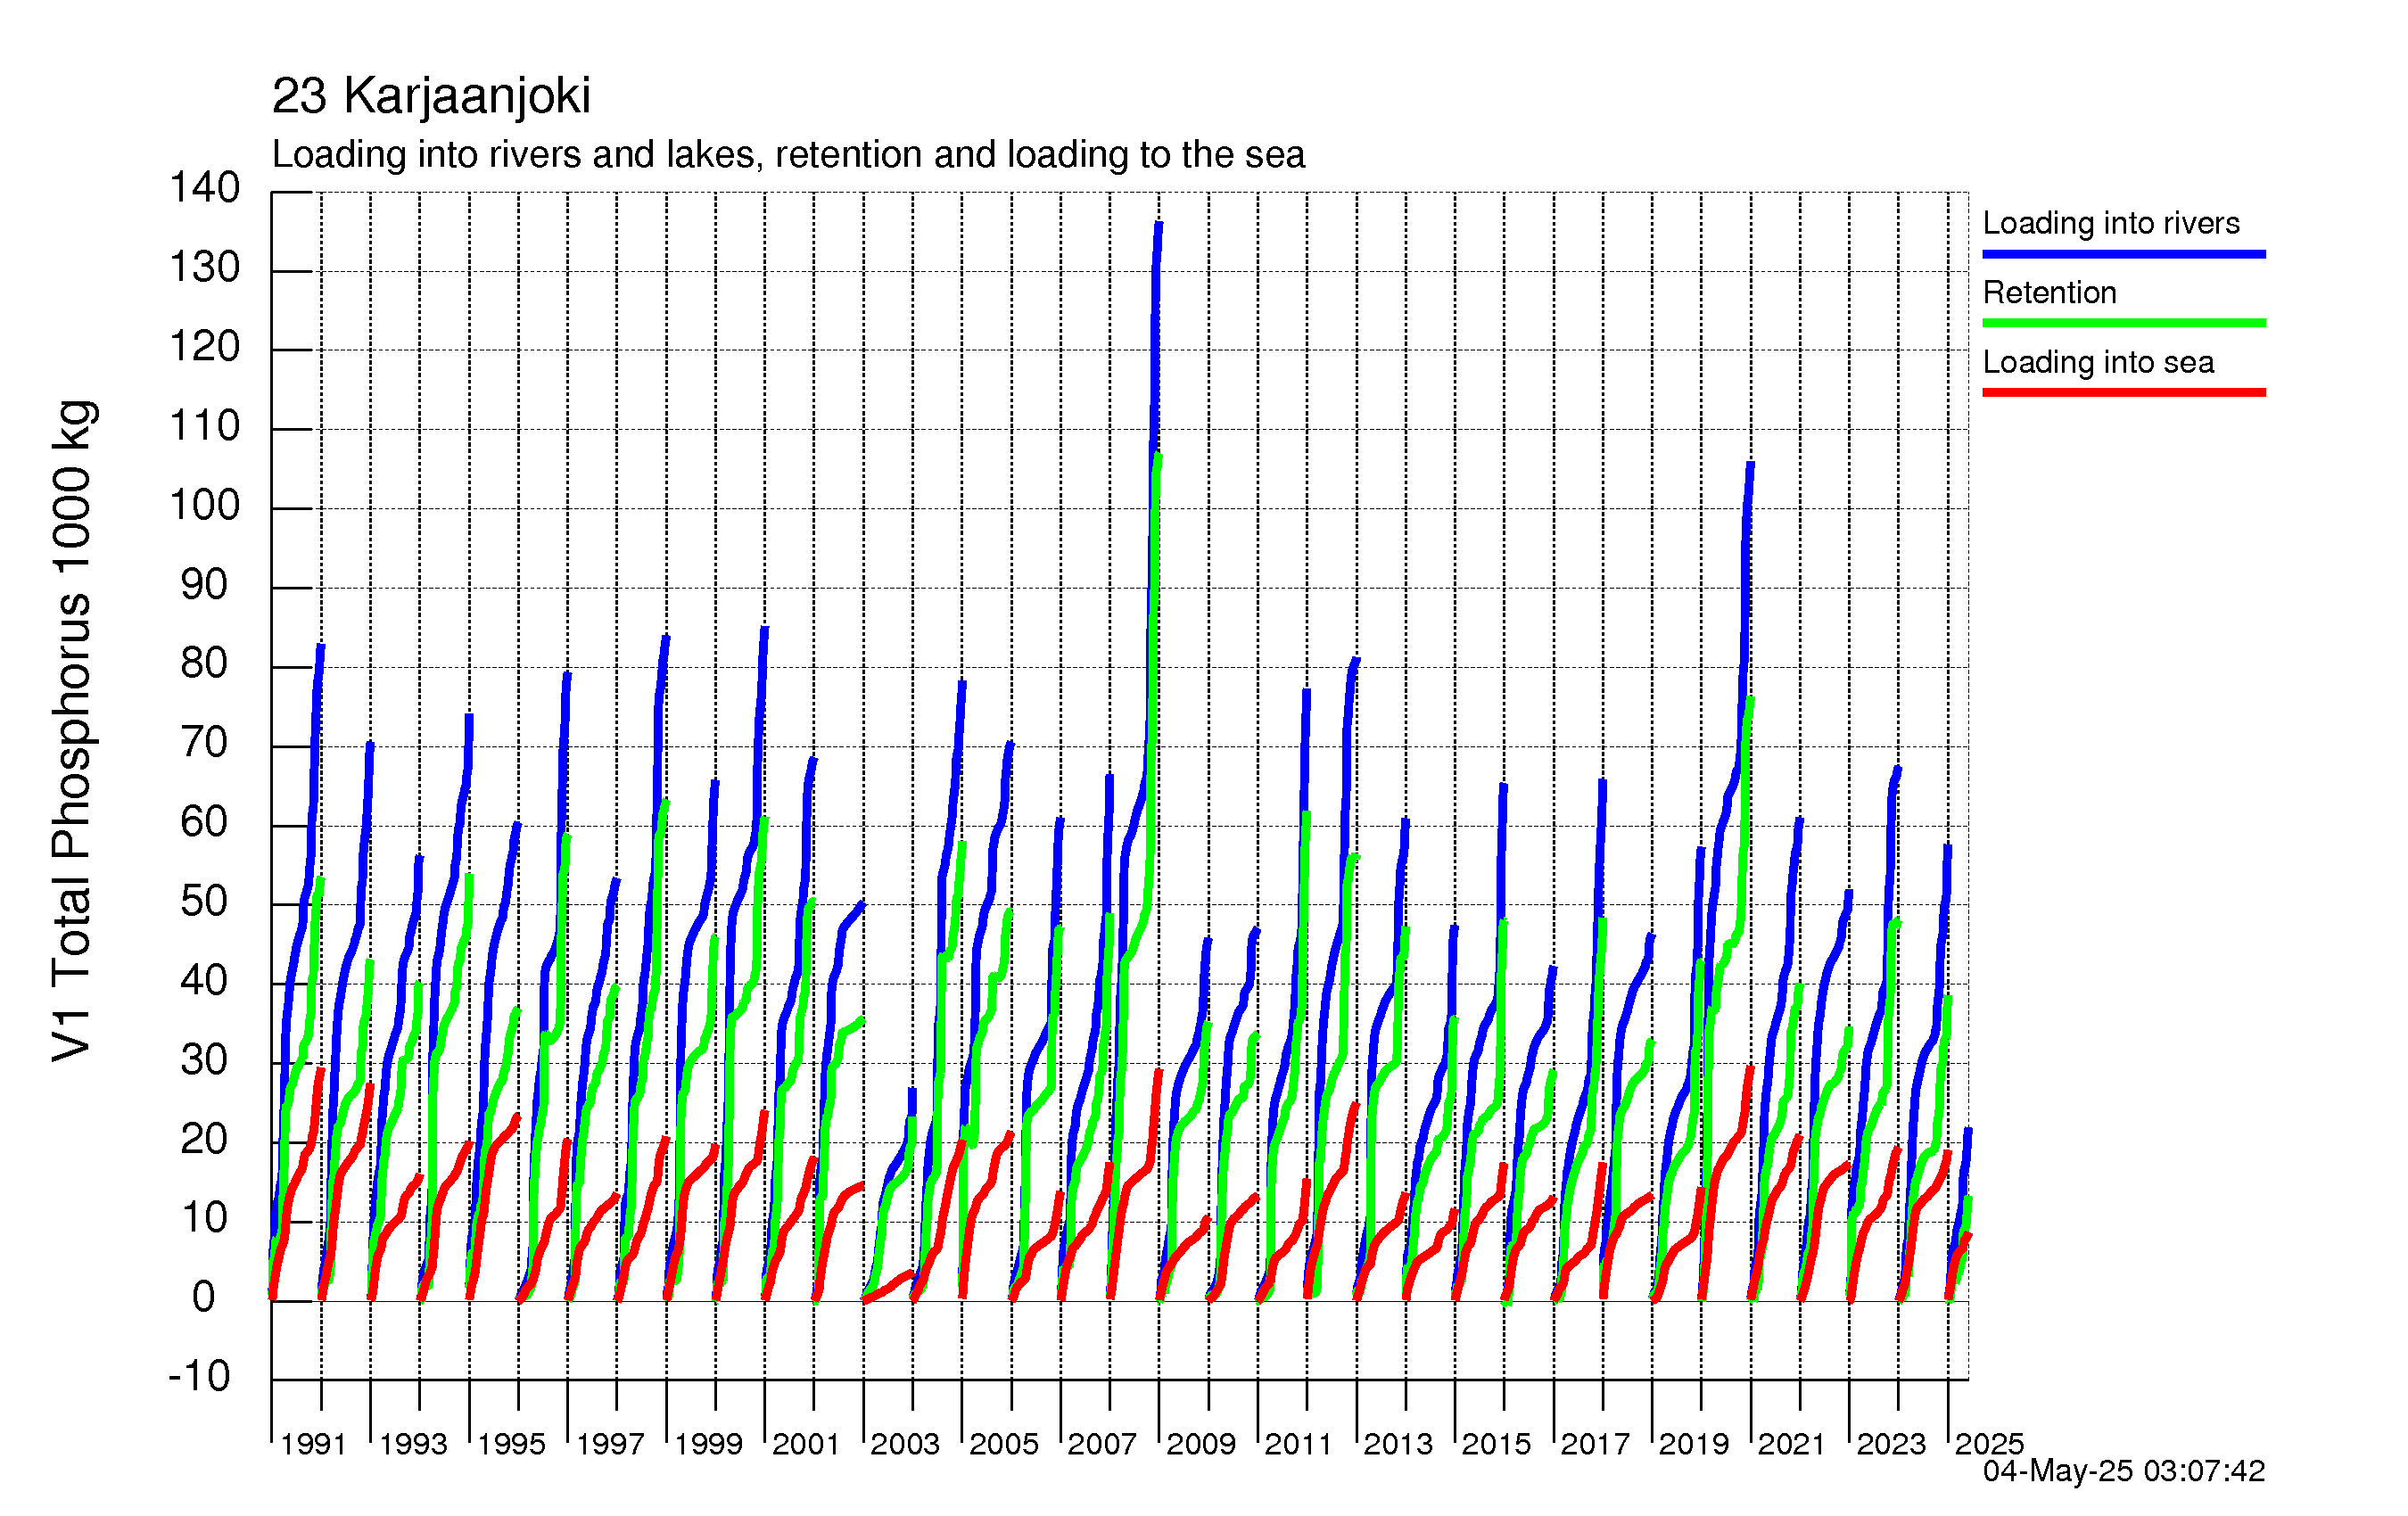Click the x-axis year label 2017

point(1595,1444)
